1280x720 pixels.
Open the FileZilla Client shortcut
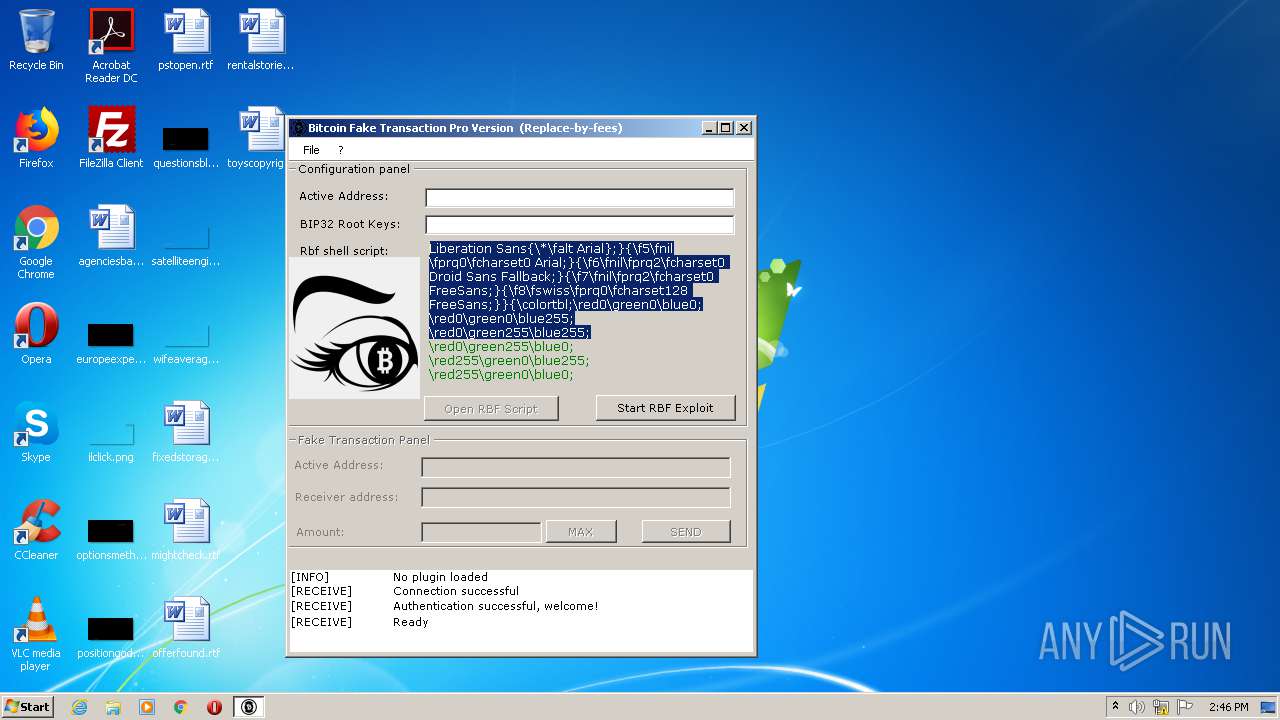tap(111, 138)
